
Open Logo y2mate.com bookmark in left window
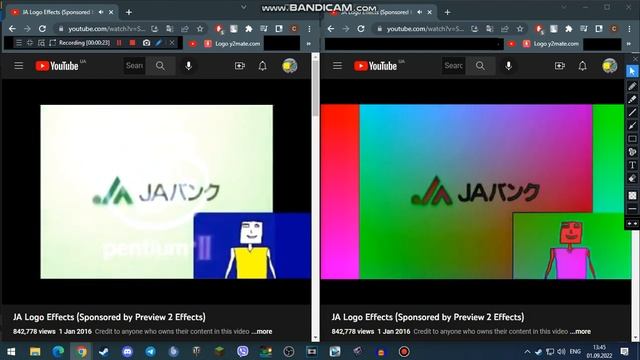tap(232, 43)
